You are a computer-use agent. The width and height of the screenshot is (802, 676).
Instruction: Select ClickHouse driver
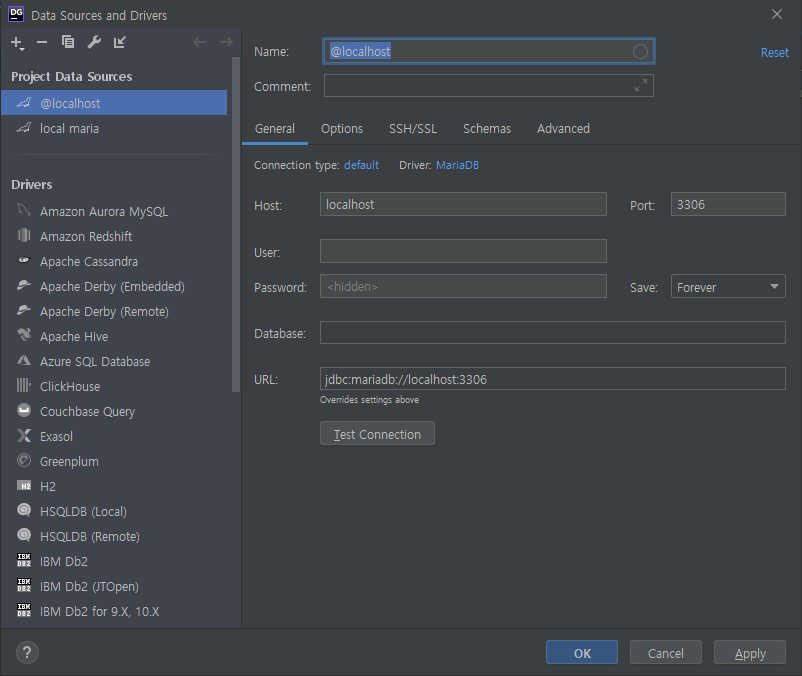tap(114, 387)
